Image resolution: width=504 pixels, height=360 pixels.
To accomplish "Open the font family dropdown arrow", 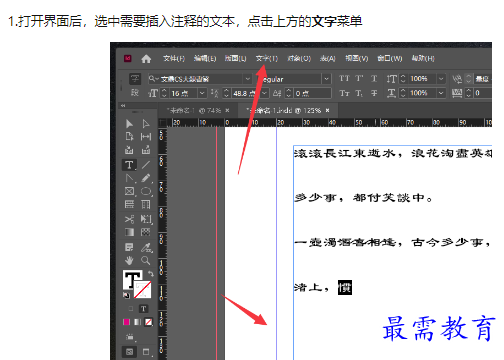I will 248,79.
